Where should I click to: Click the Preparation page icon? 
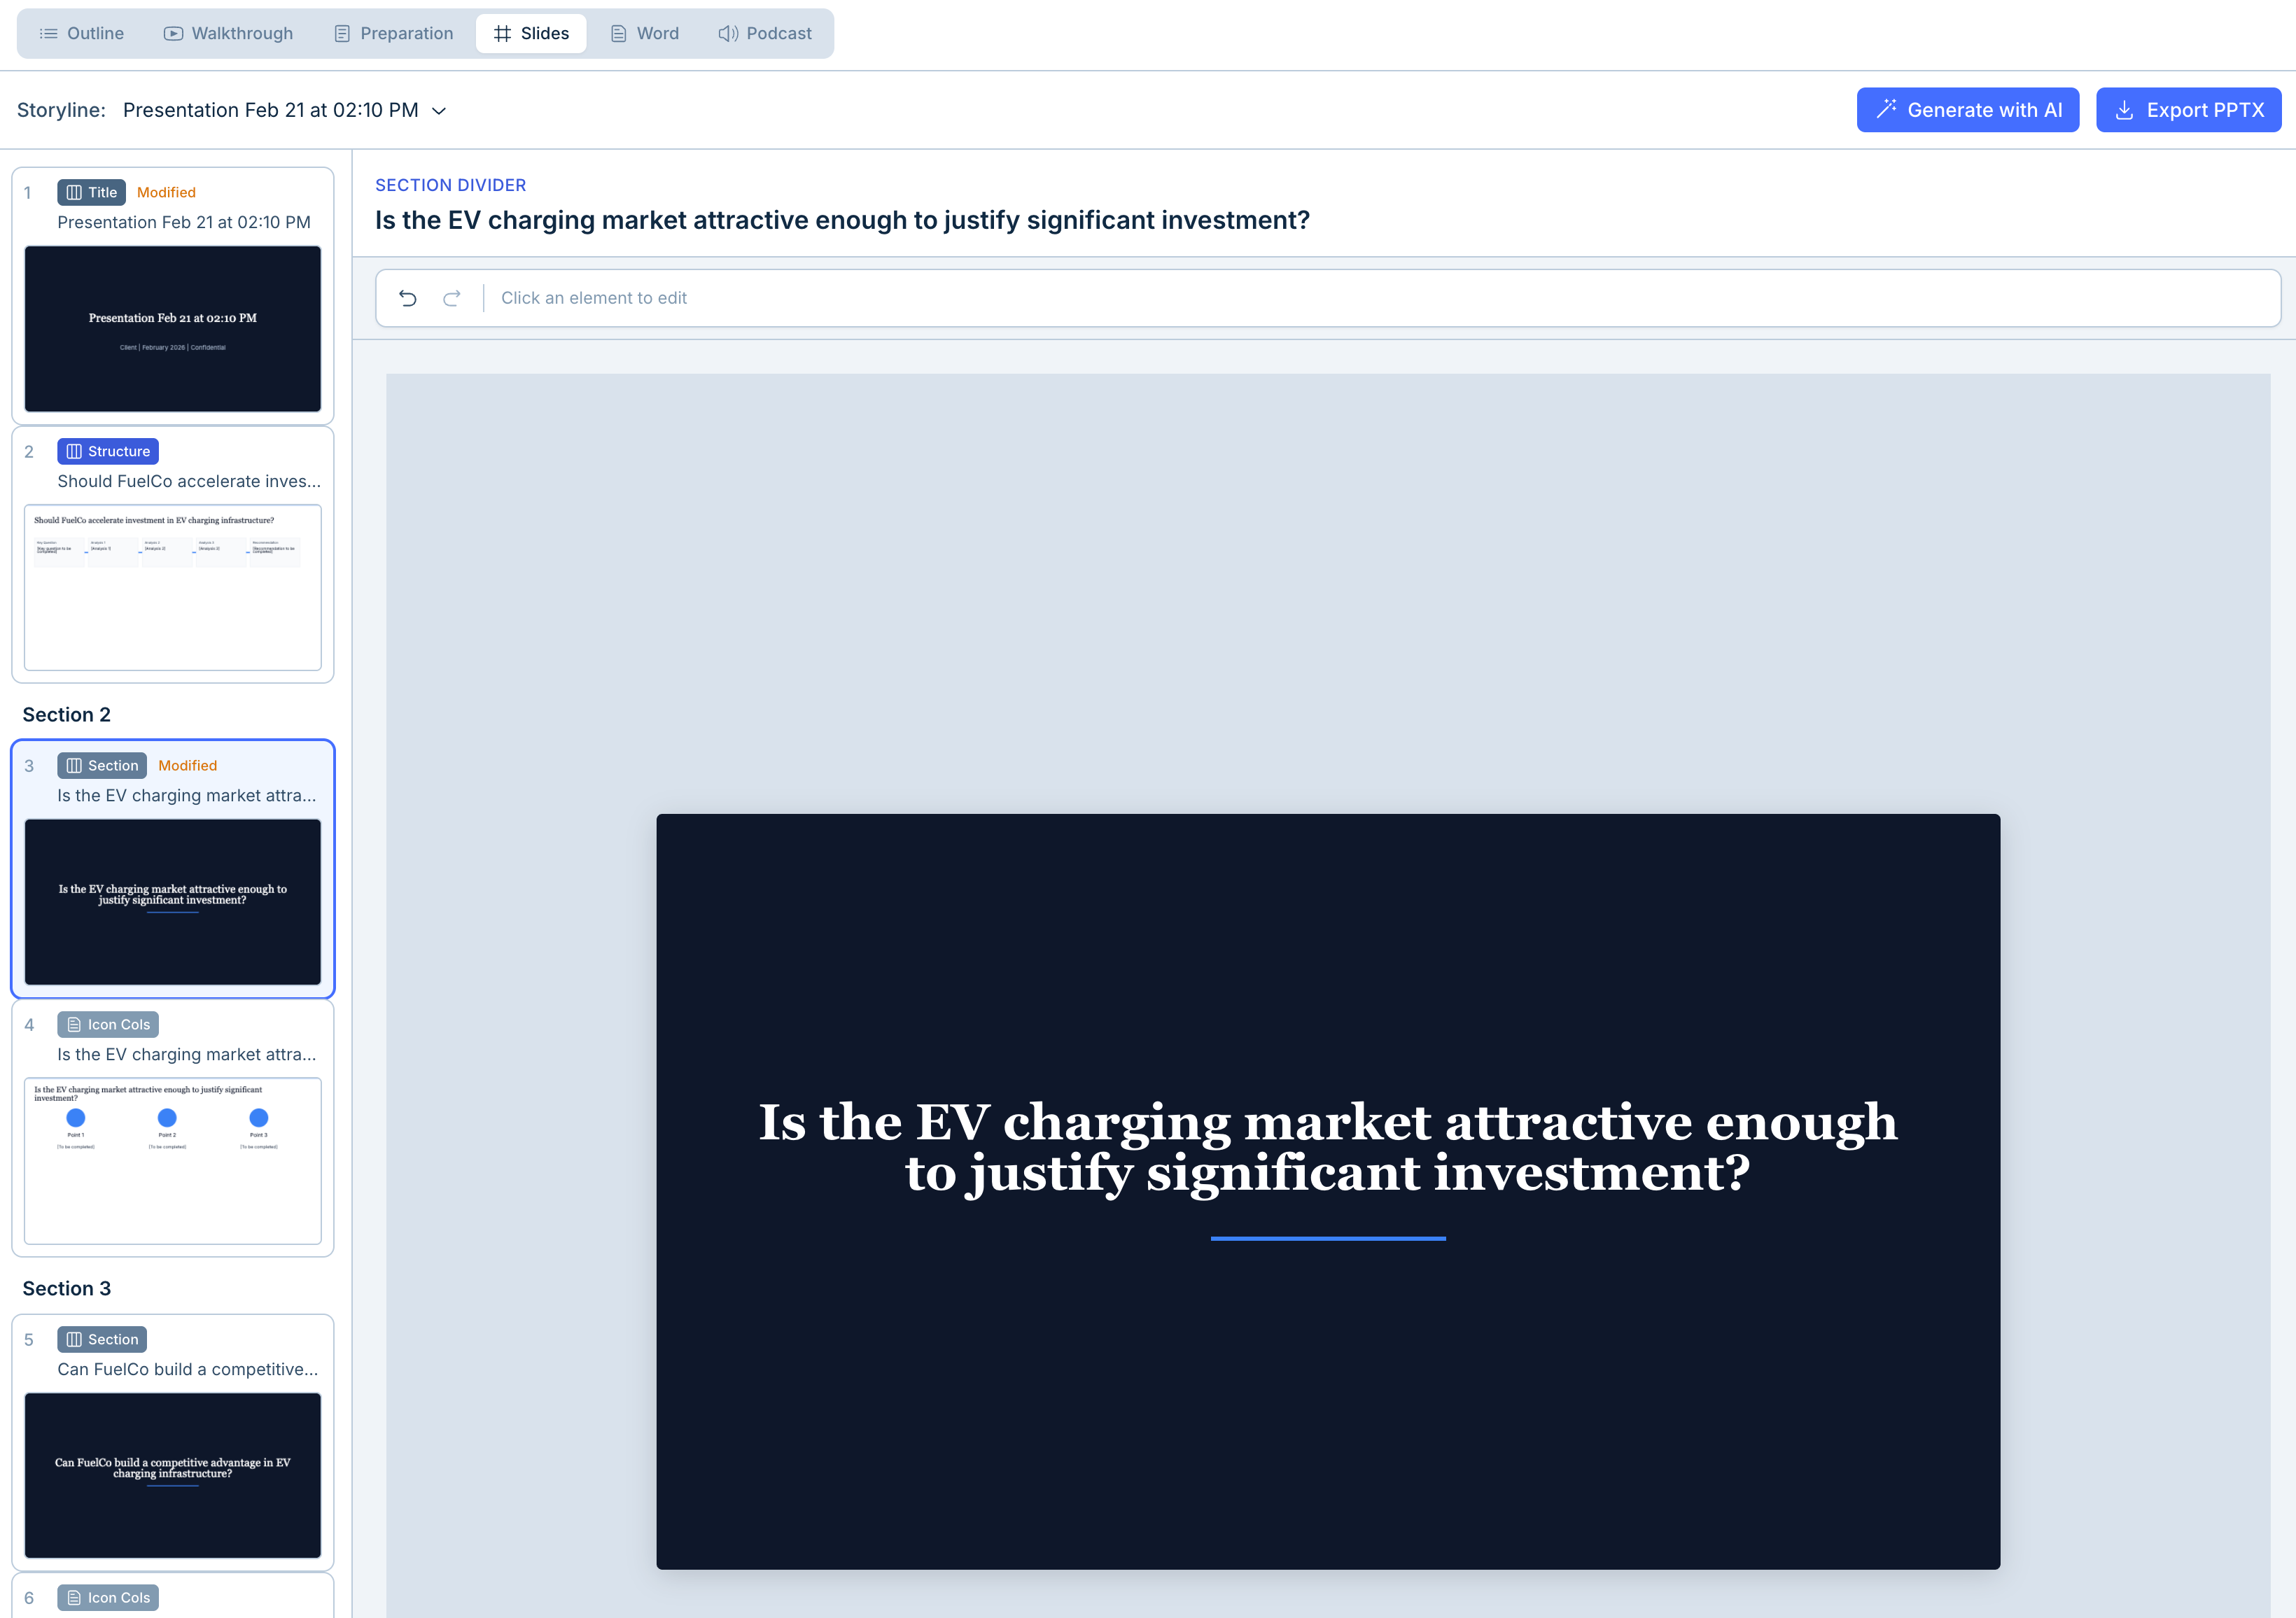tap(342, 33)
